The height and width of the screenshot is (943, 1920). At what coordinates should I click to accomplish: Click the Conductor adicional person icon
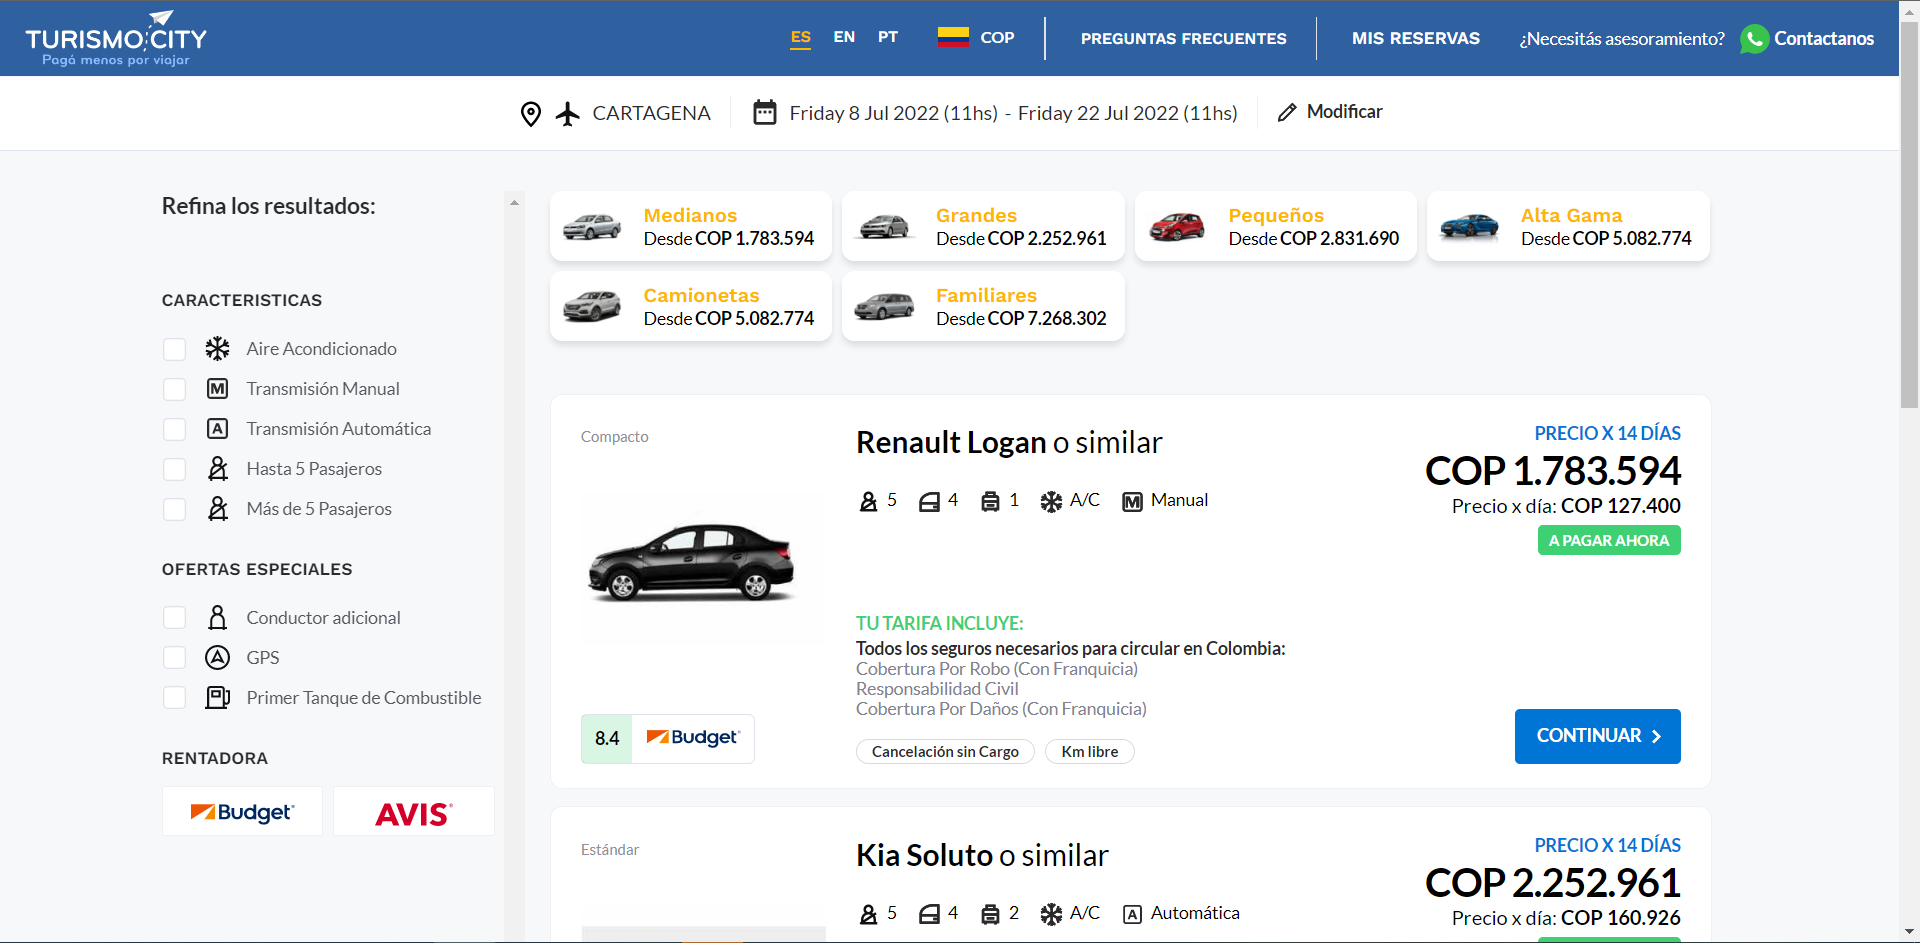pos(217,617)
